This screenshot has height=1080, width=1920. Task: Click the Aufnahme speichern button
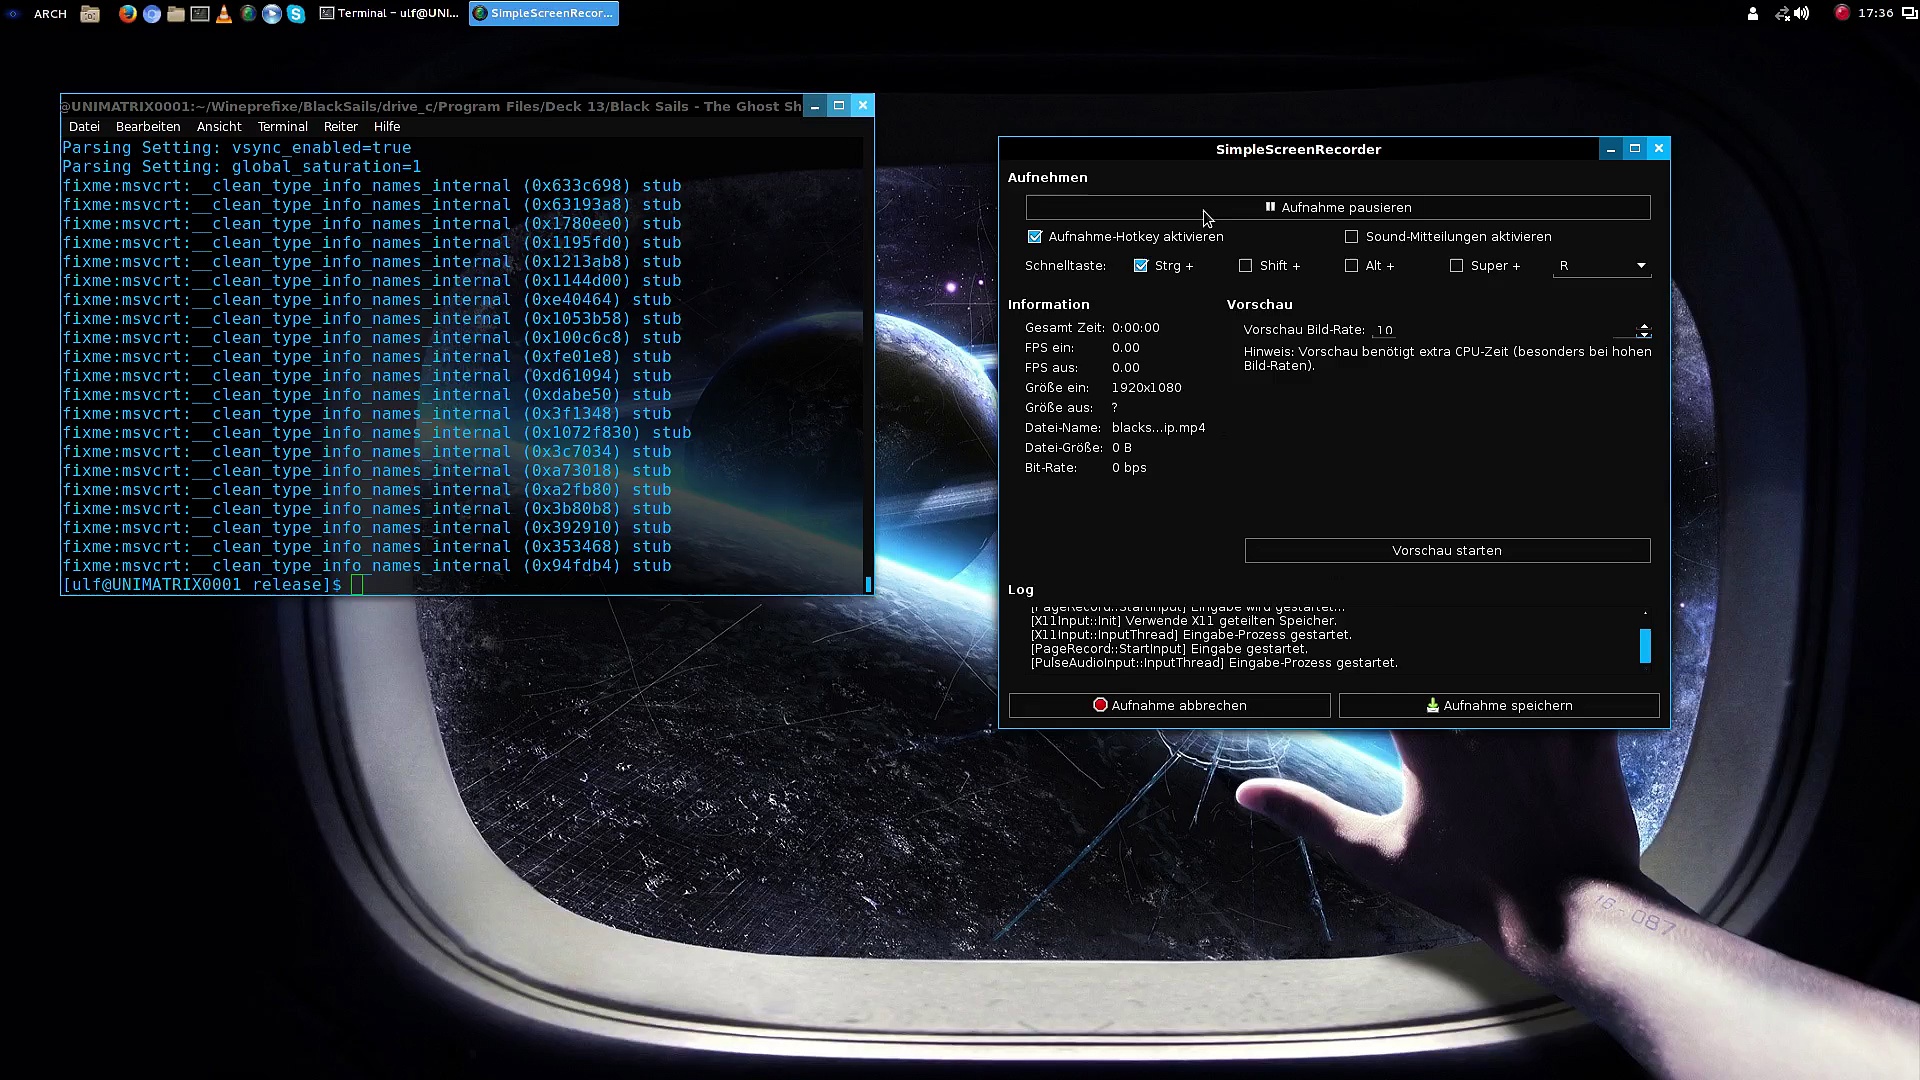[x=1498, y=706]
